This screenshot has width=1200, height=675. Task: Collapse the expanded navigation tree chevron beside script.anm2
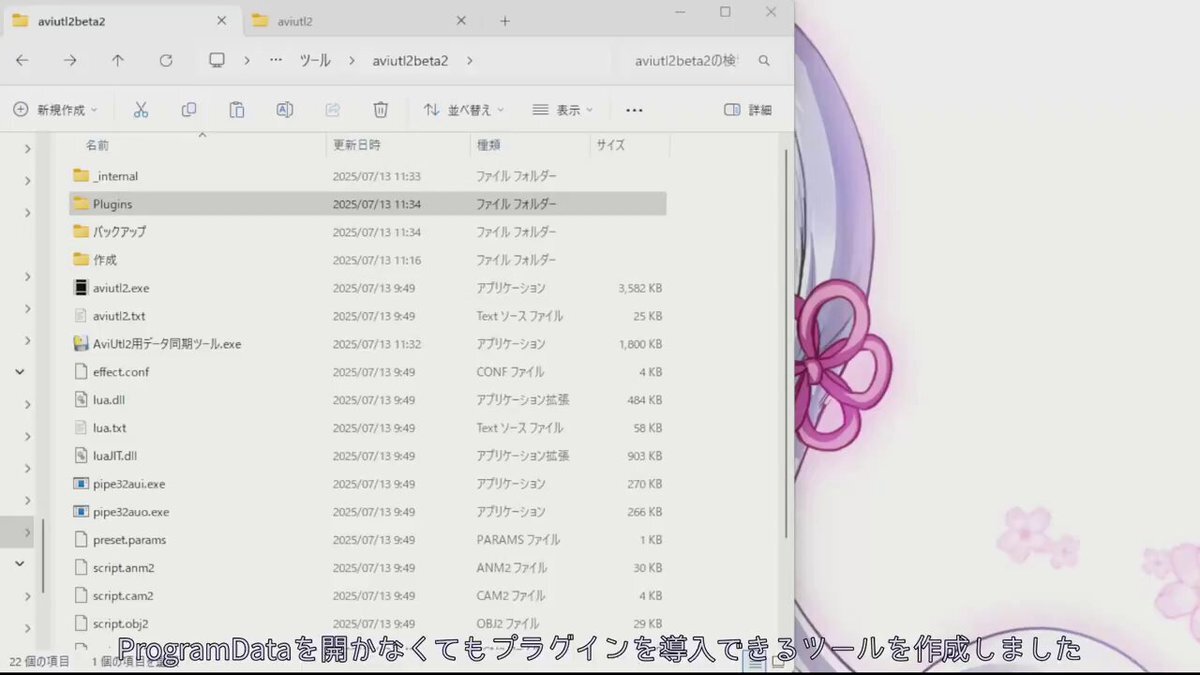point(20,564)
